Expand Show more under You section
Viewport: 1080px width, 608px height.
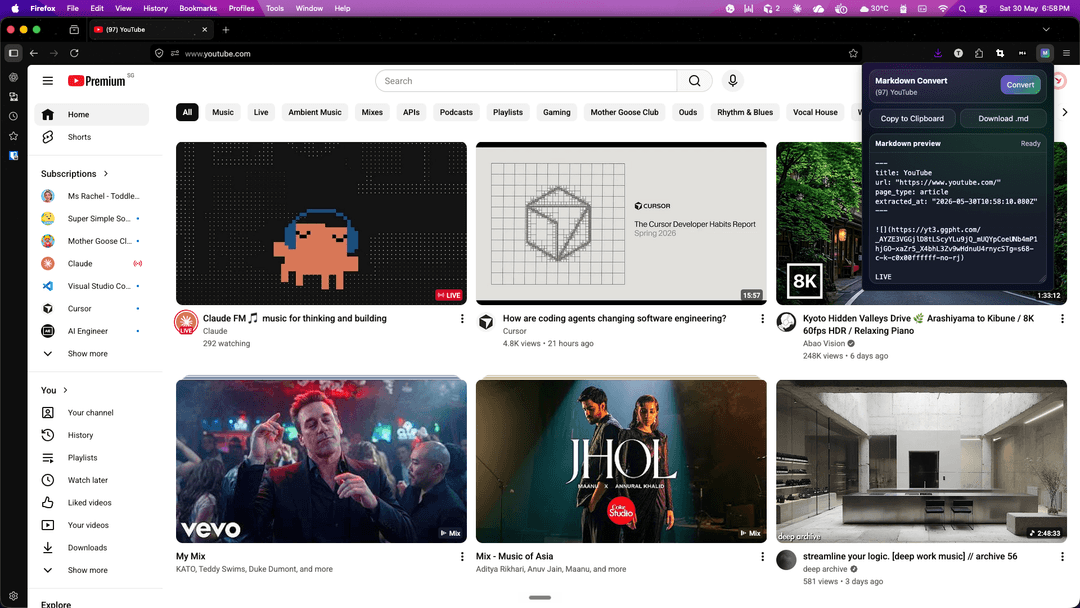click(92, 570)
